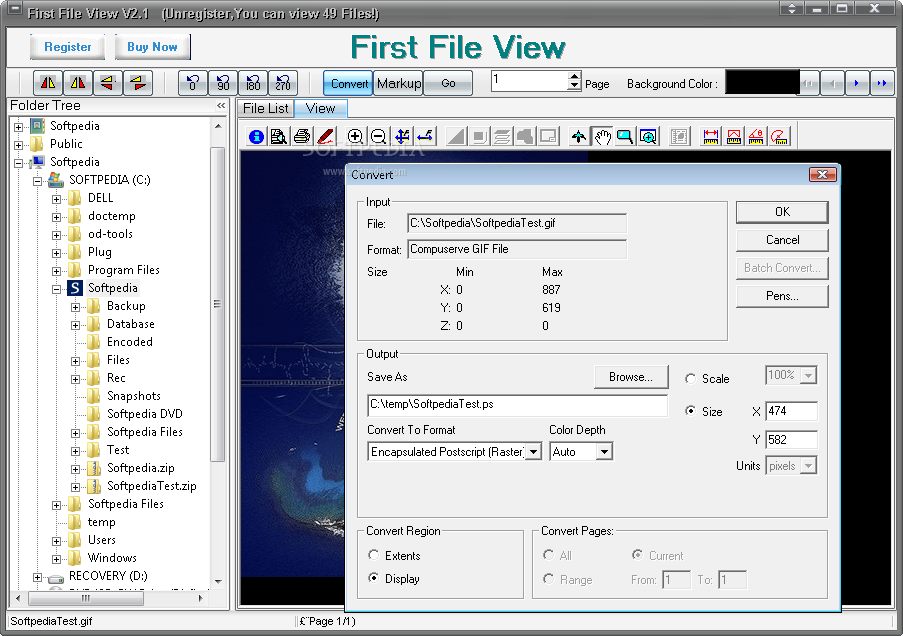The height and width of the screenshot is (636, 903).
Task: Click the Save As path field
Action: pyautogui.click(x=517, y=405)
